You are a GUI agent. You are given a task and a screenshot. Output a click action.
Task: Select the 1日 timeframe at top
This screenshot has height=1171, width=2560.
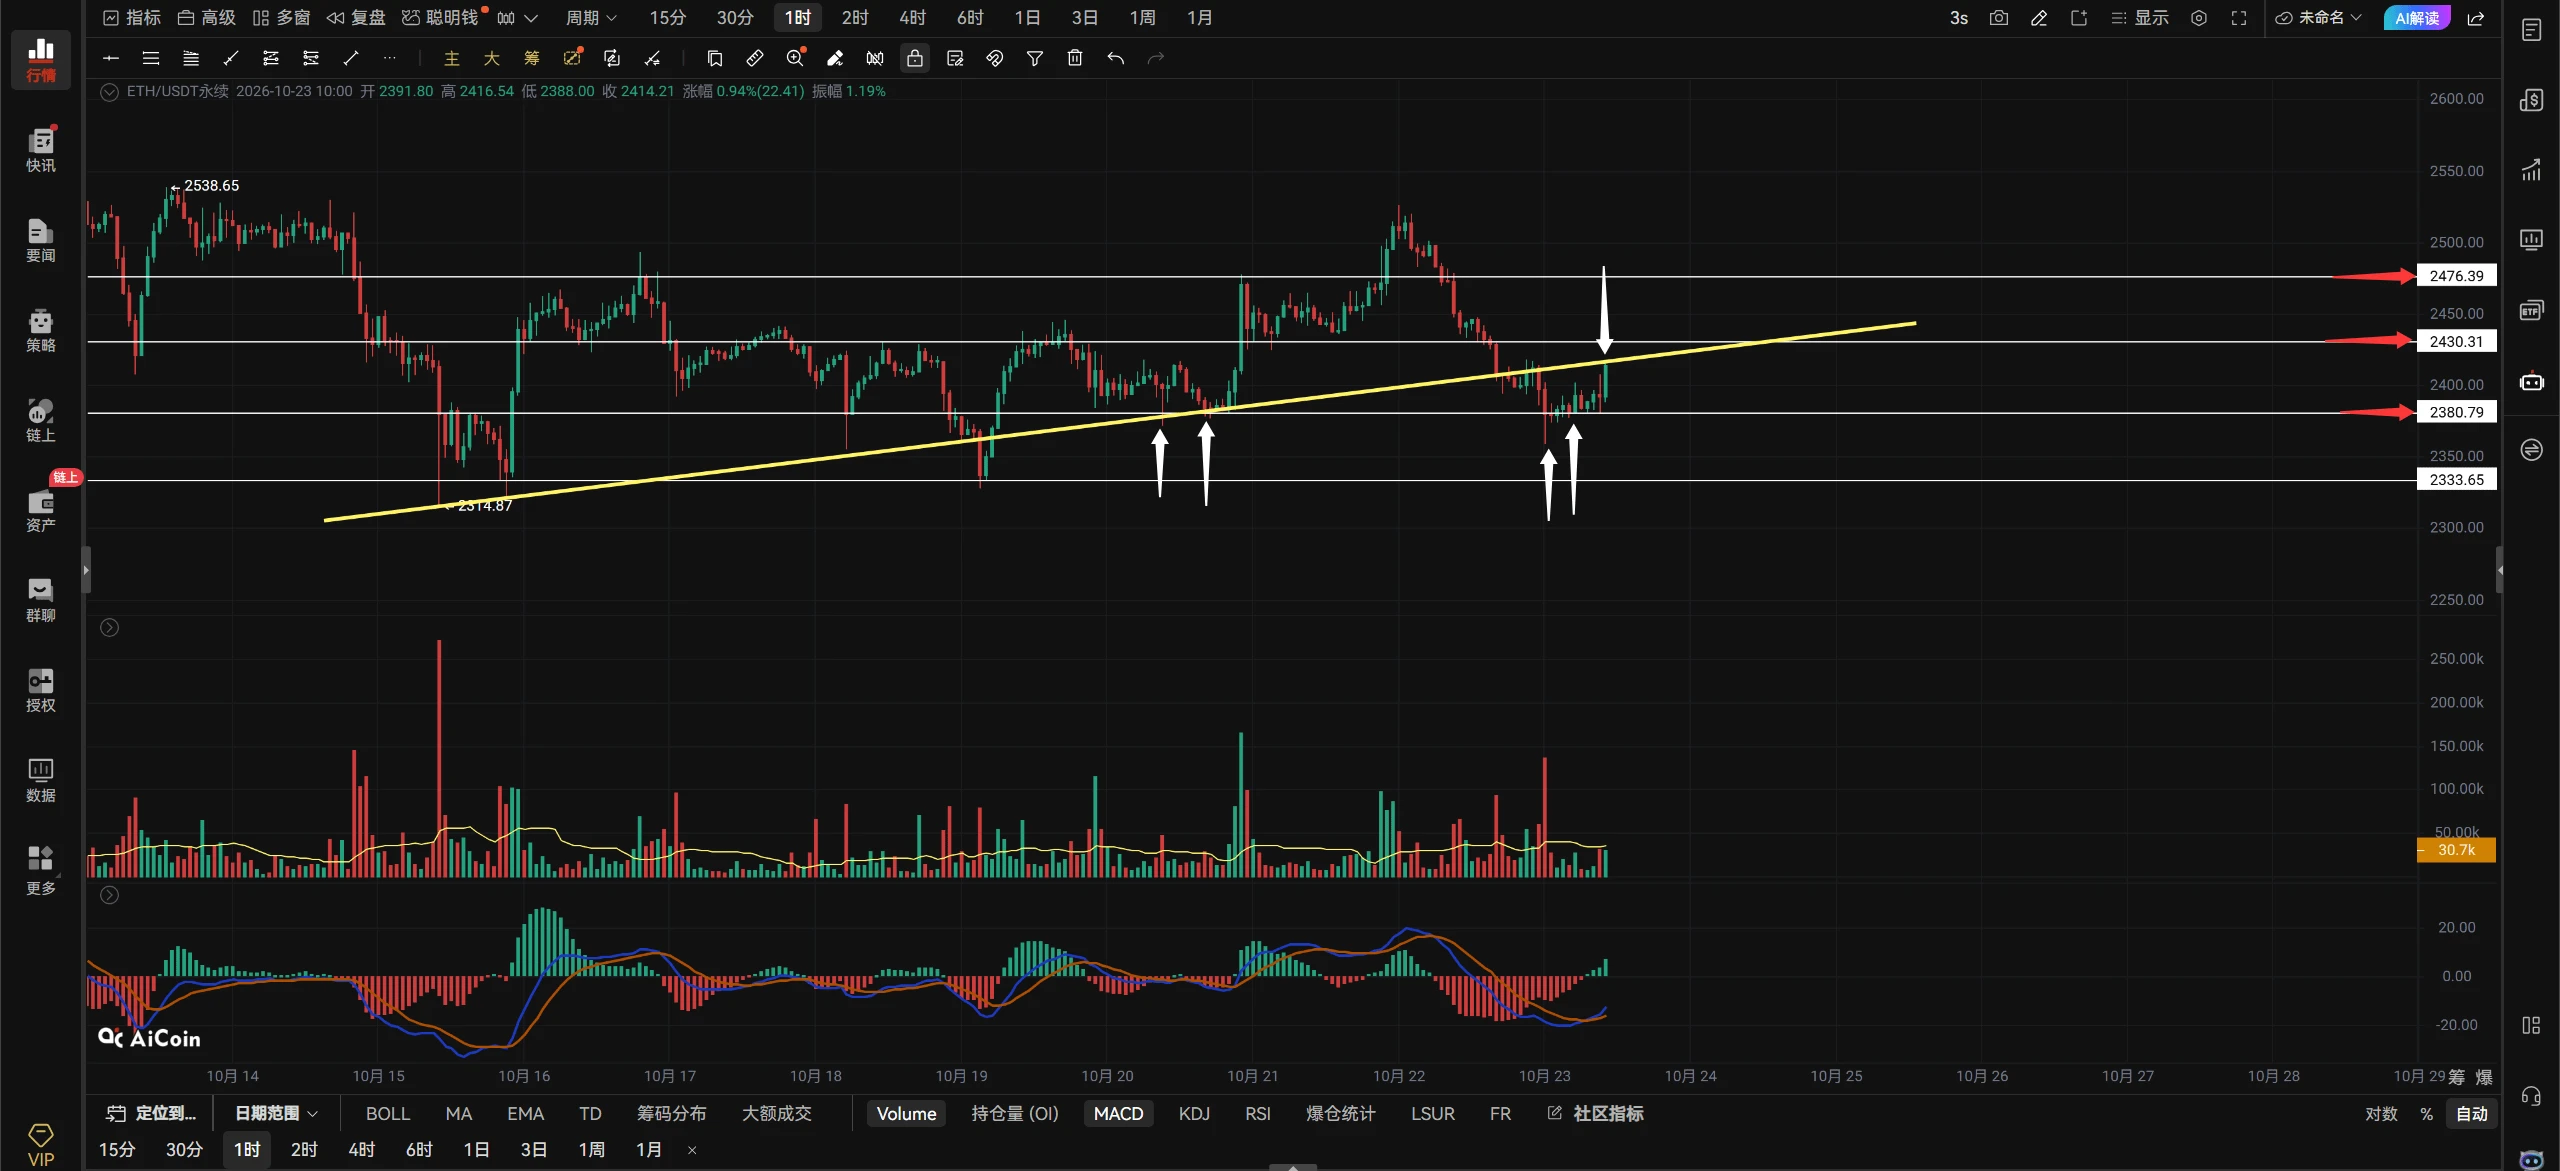click(1027, 18)
